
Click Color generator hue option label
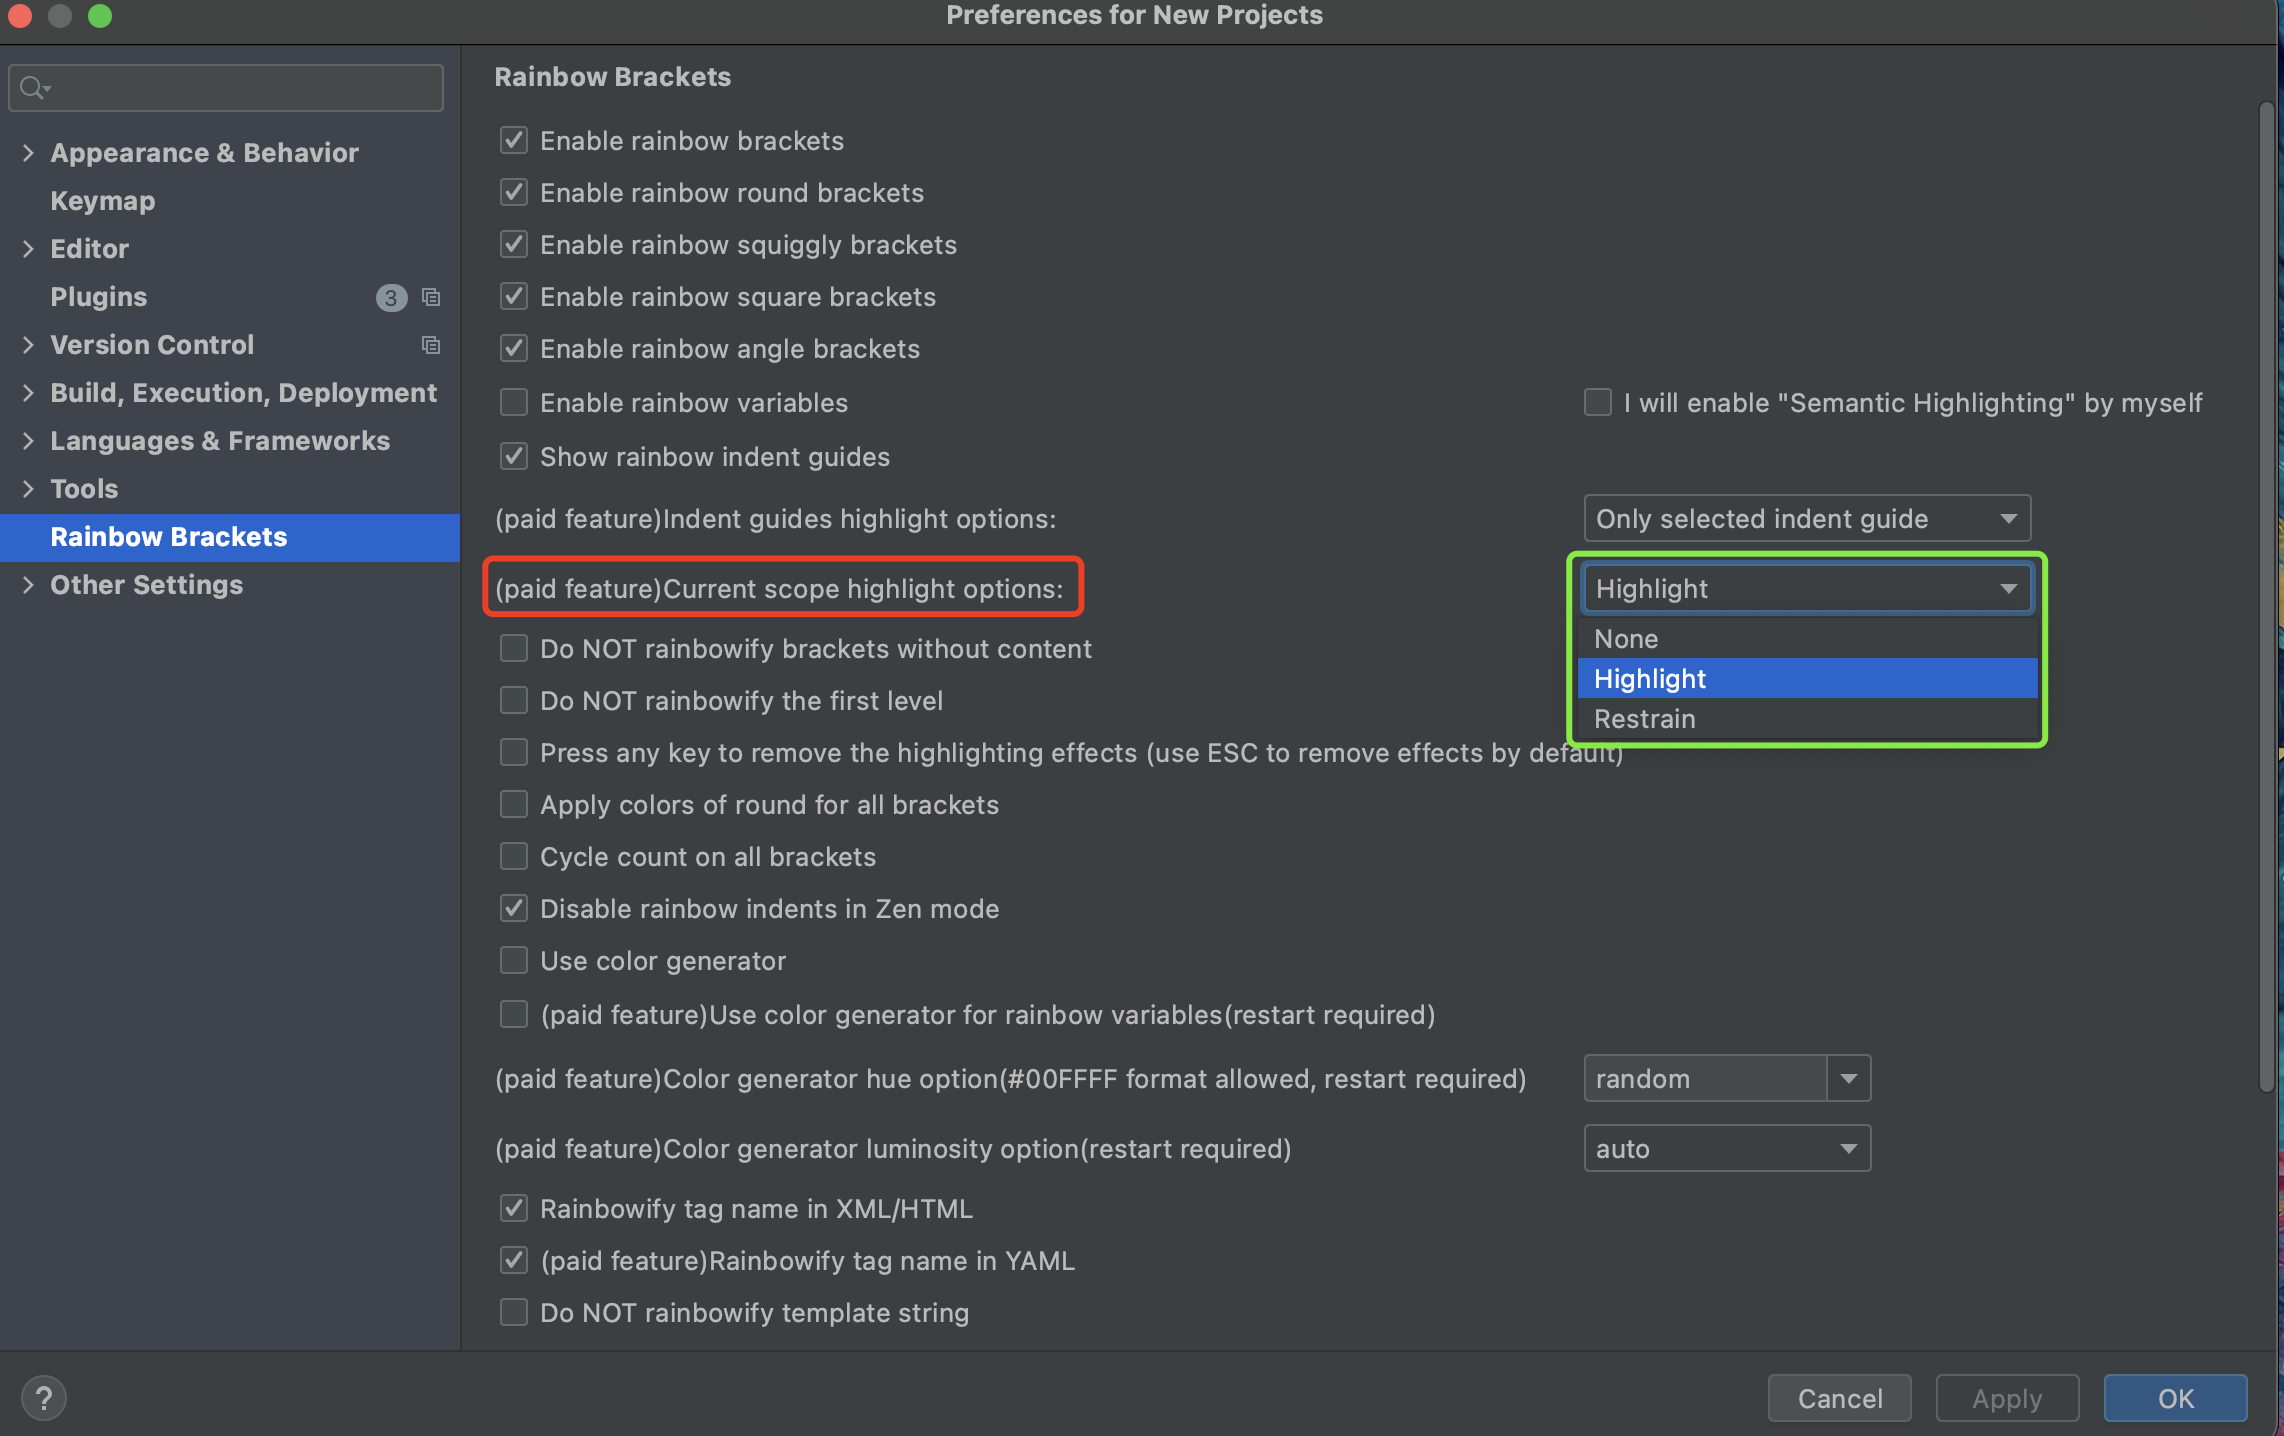coord(1010,1079)
